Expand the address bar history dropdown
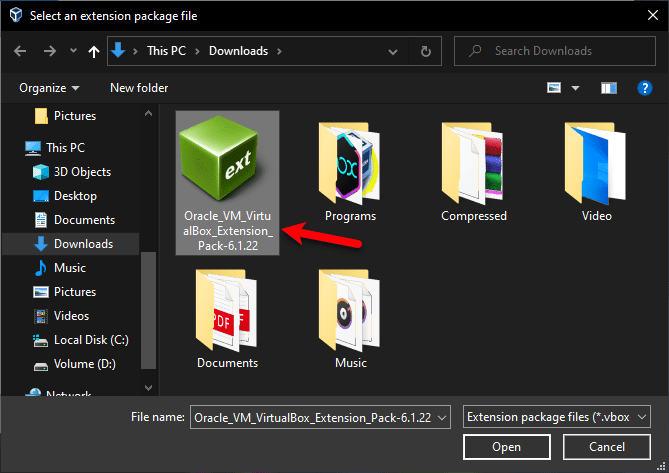669x473 pixels. pyautogui.click(x=393, y=52)
